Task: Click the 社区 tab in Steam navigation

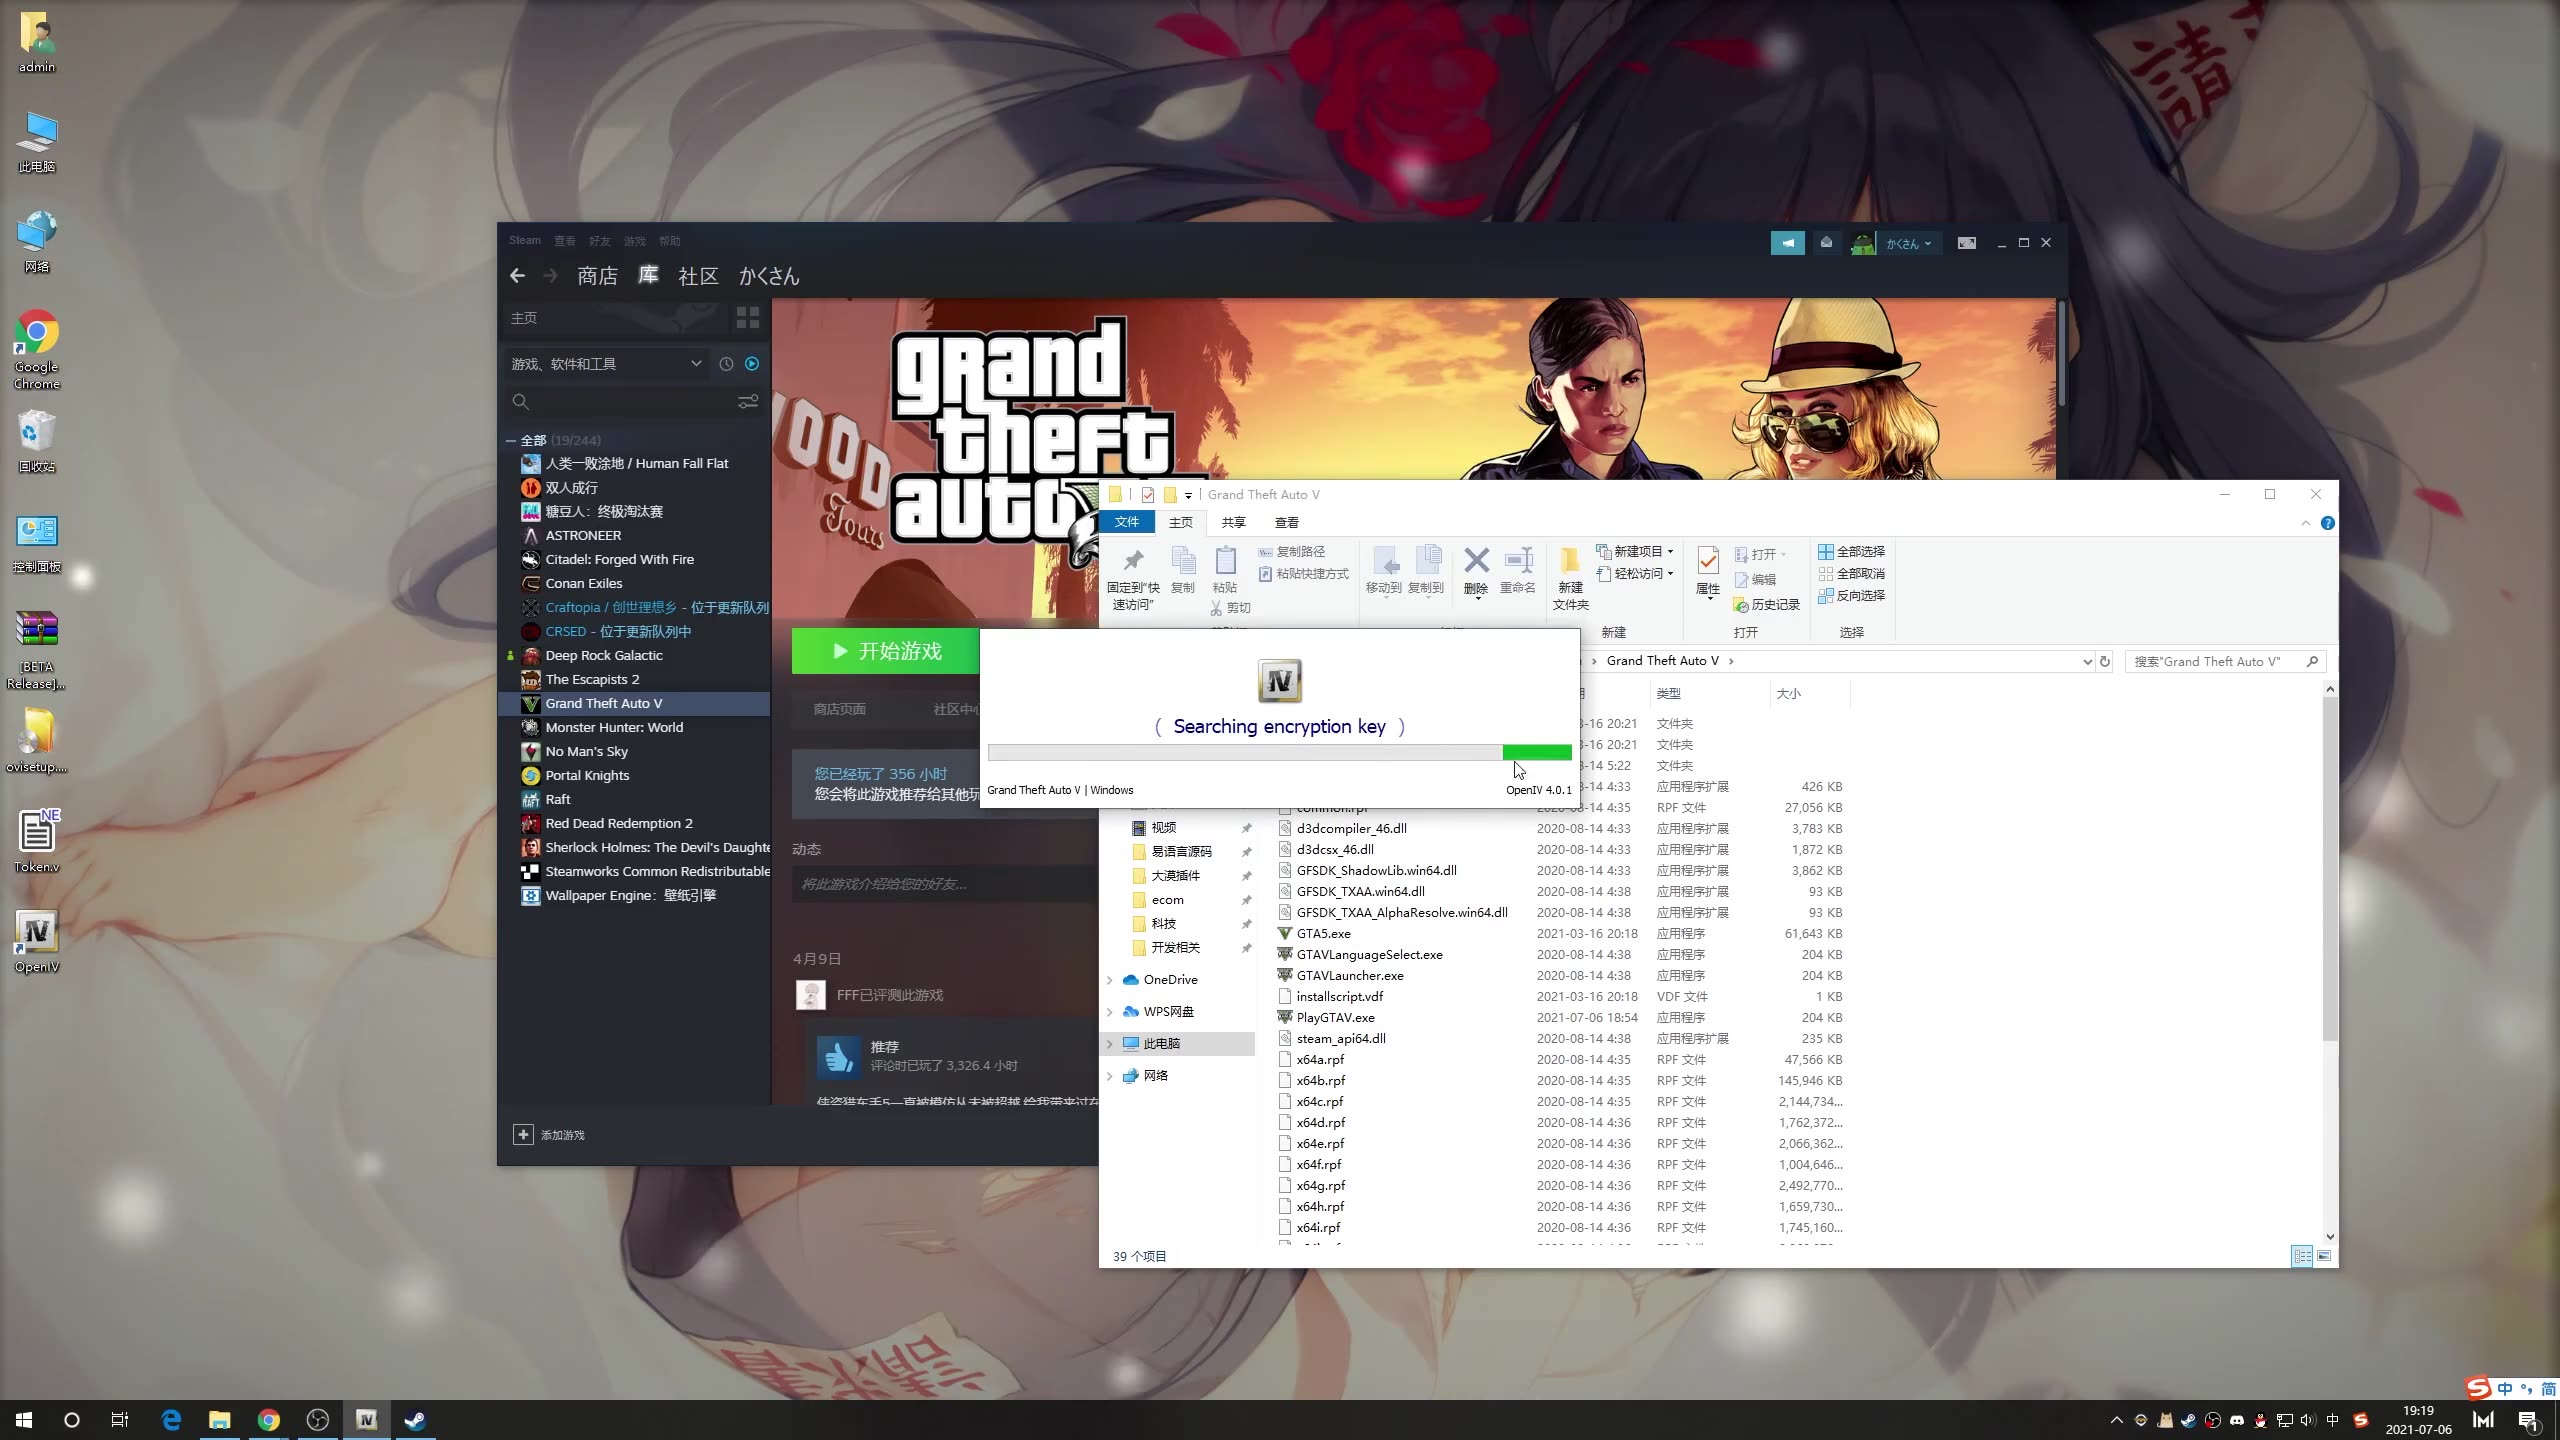Action: [698, 274]
